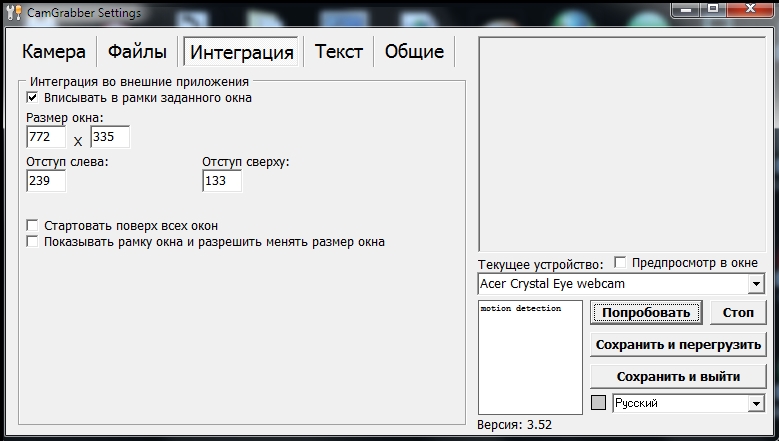Click the Стоп button
The height and width of the screenshot is (441, 779).
click(x=738, y=312)
